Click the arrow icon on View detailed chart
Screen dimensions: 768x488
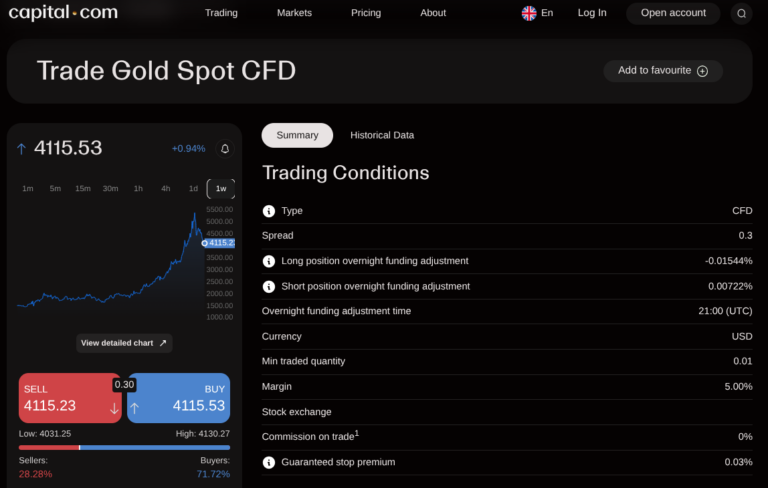163,343
